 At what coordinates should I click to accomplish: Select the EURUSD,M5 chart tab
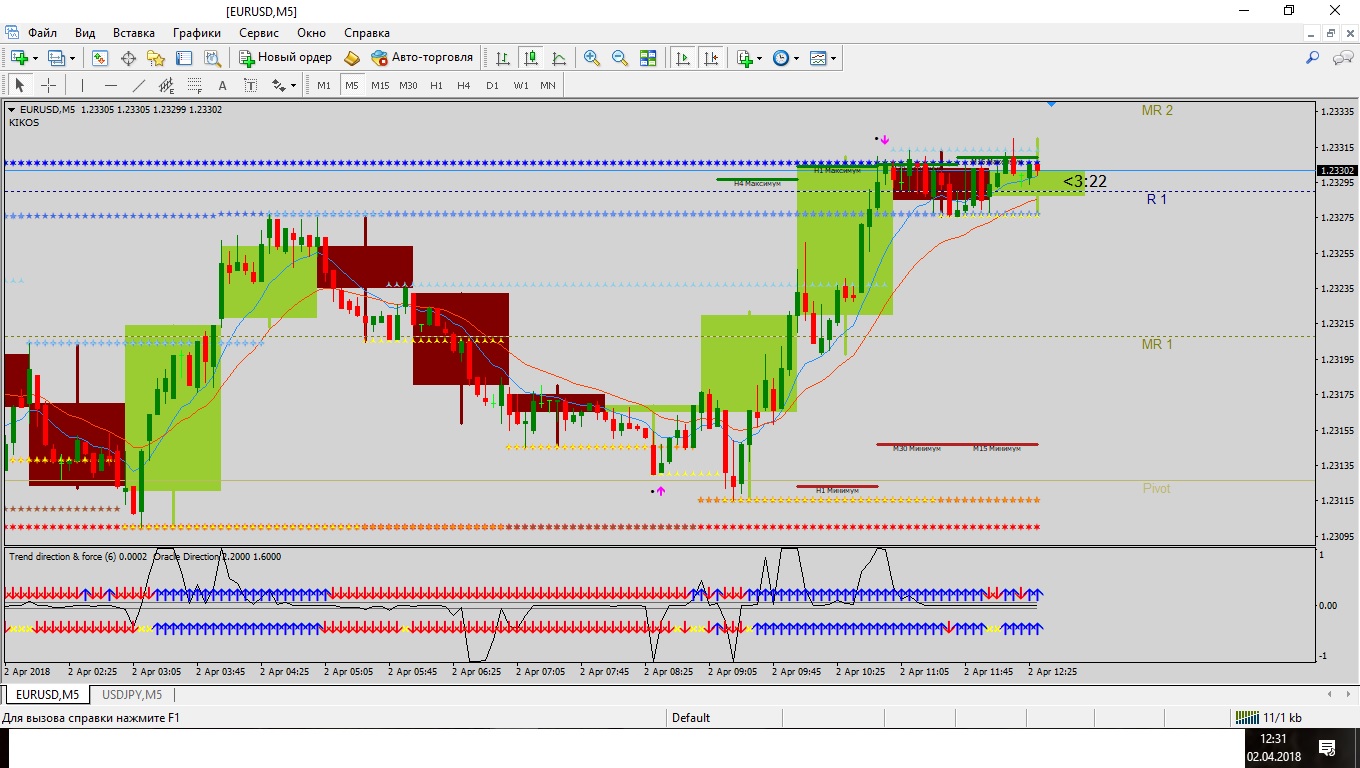click(47, 694)
